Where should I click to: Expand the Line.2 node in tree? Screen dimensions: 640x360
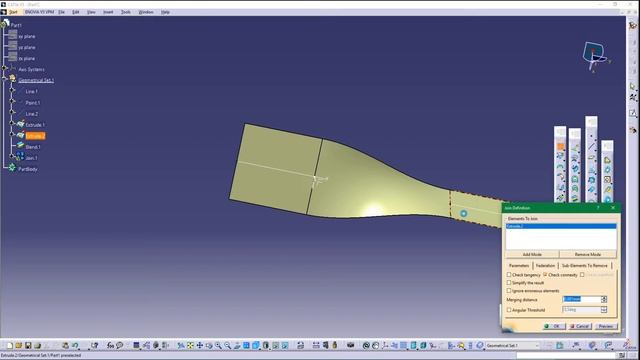click(x=12, y=112)
